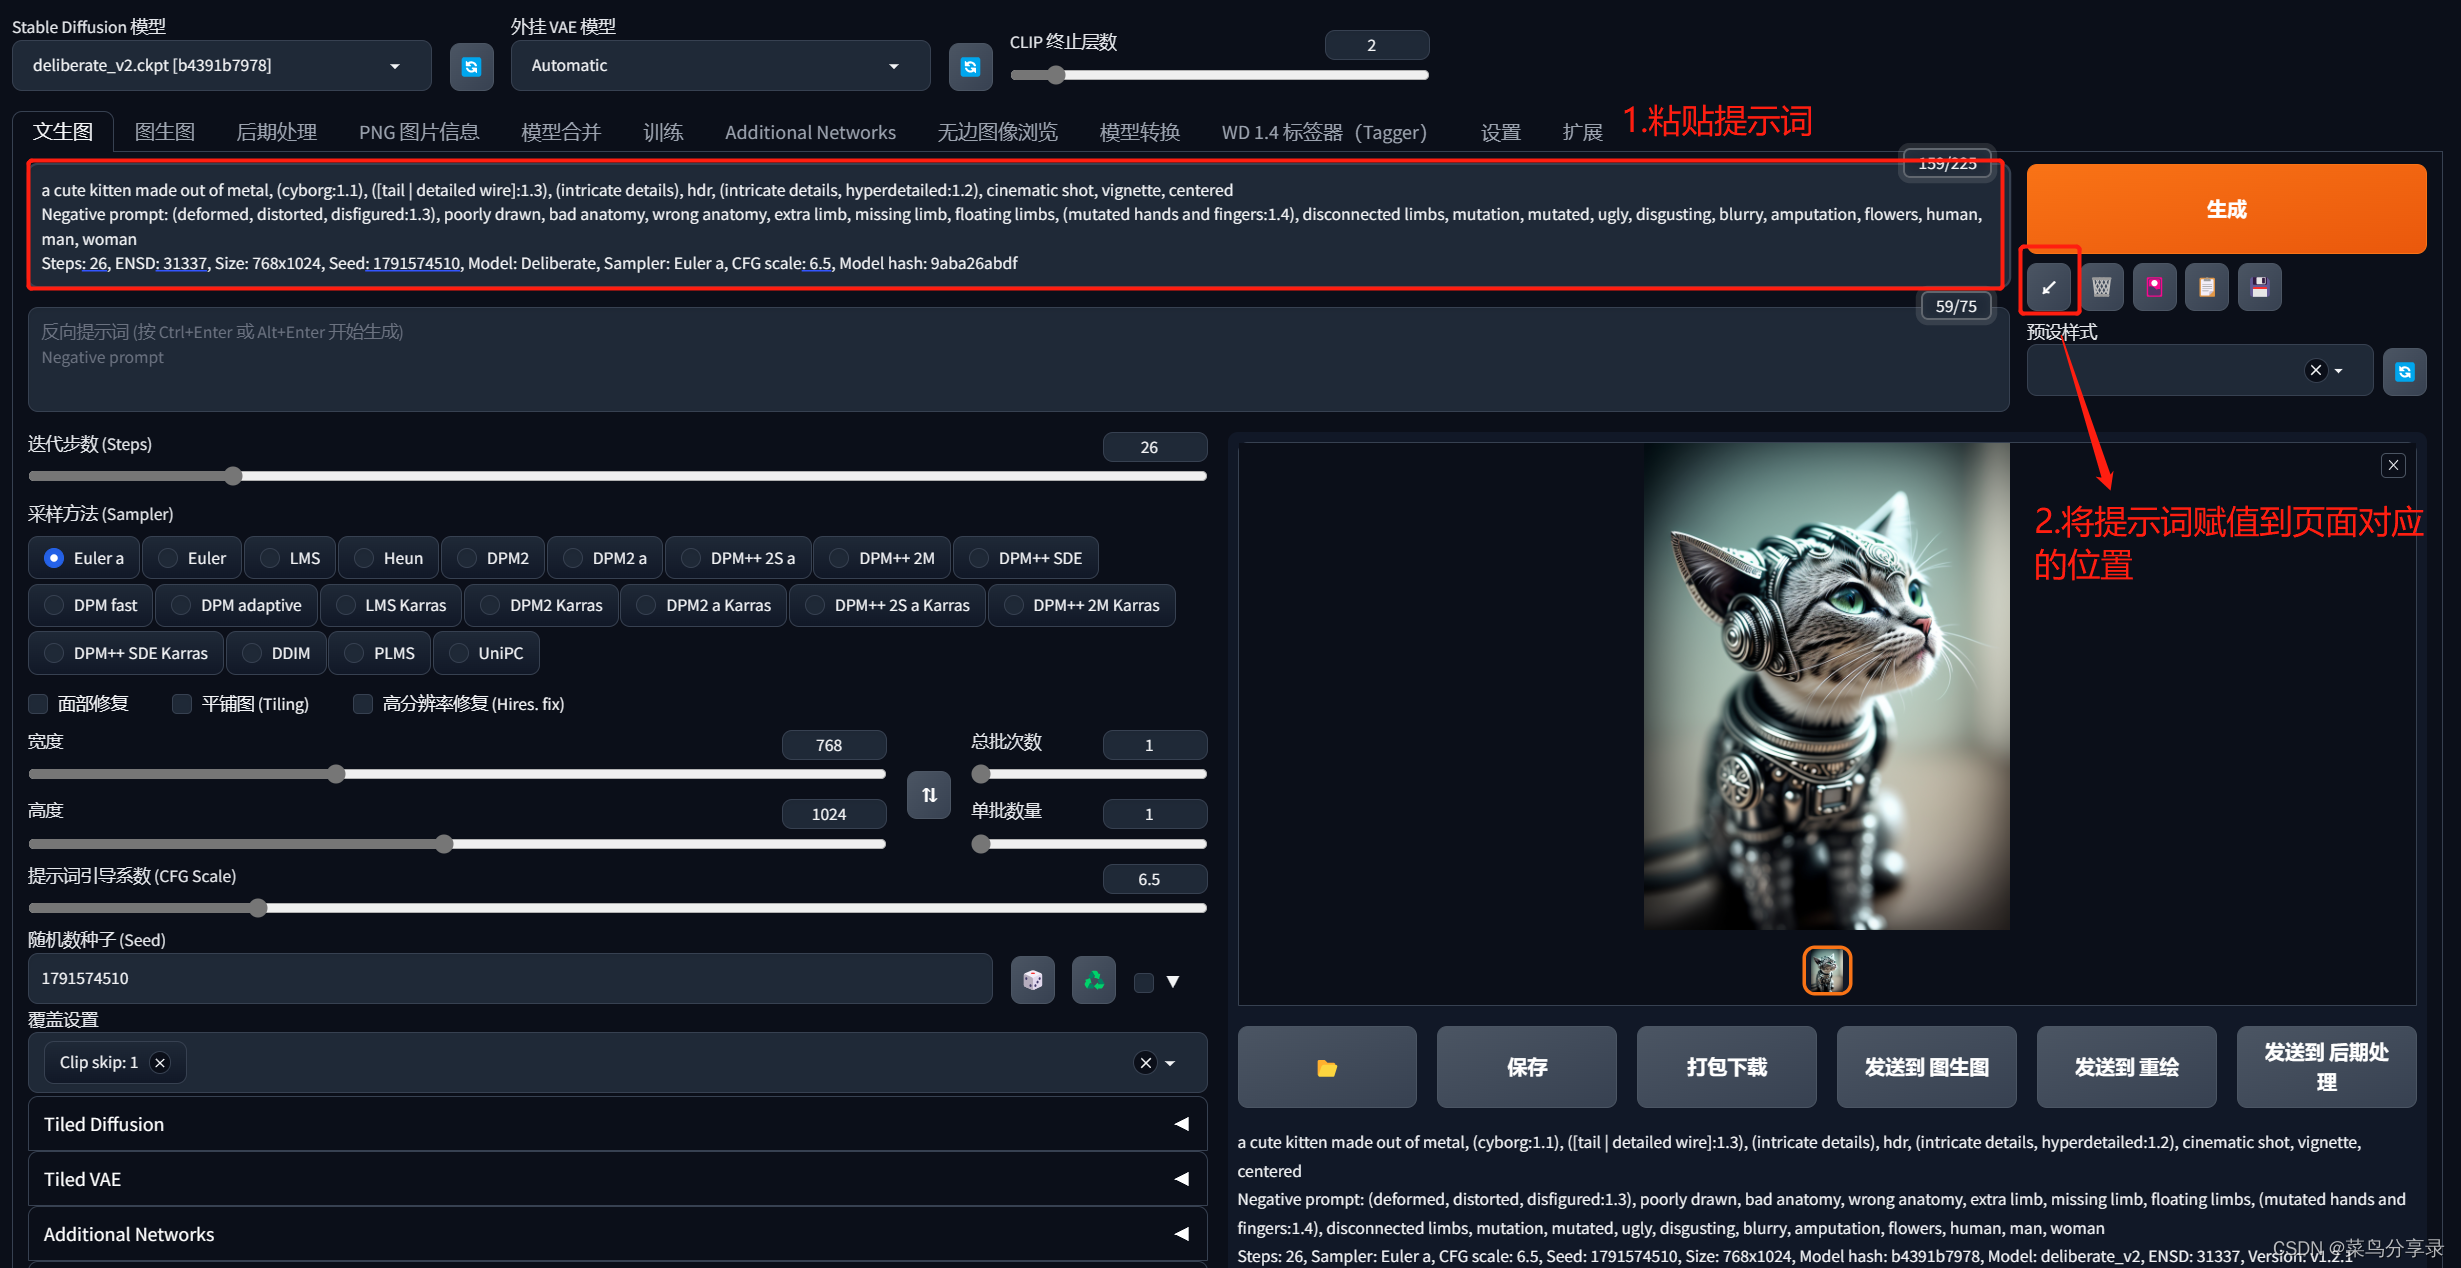
Task: Click the 发送到 图生图 button
Action: coord(1925,1067)
